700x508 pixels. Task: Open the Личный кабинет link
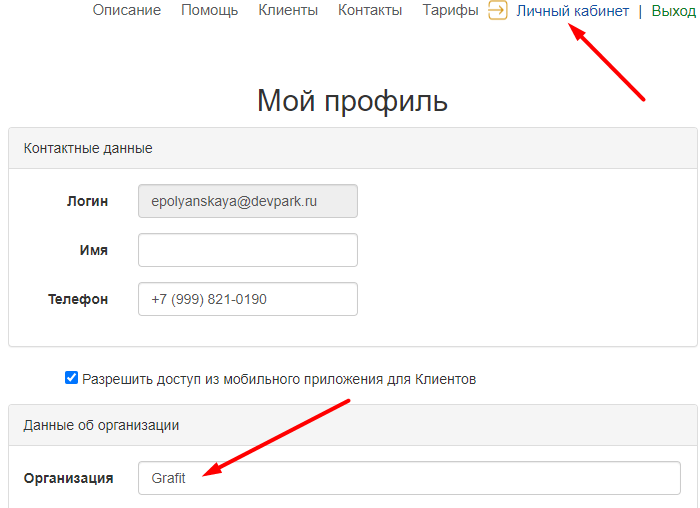(573, 11)
